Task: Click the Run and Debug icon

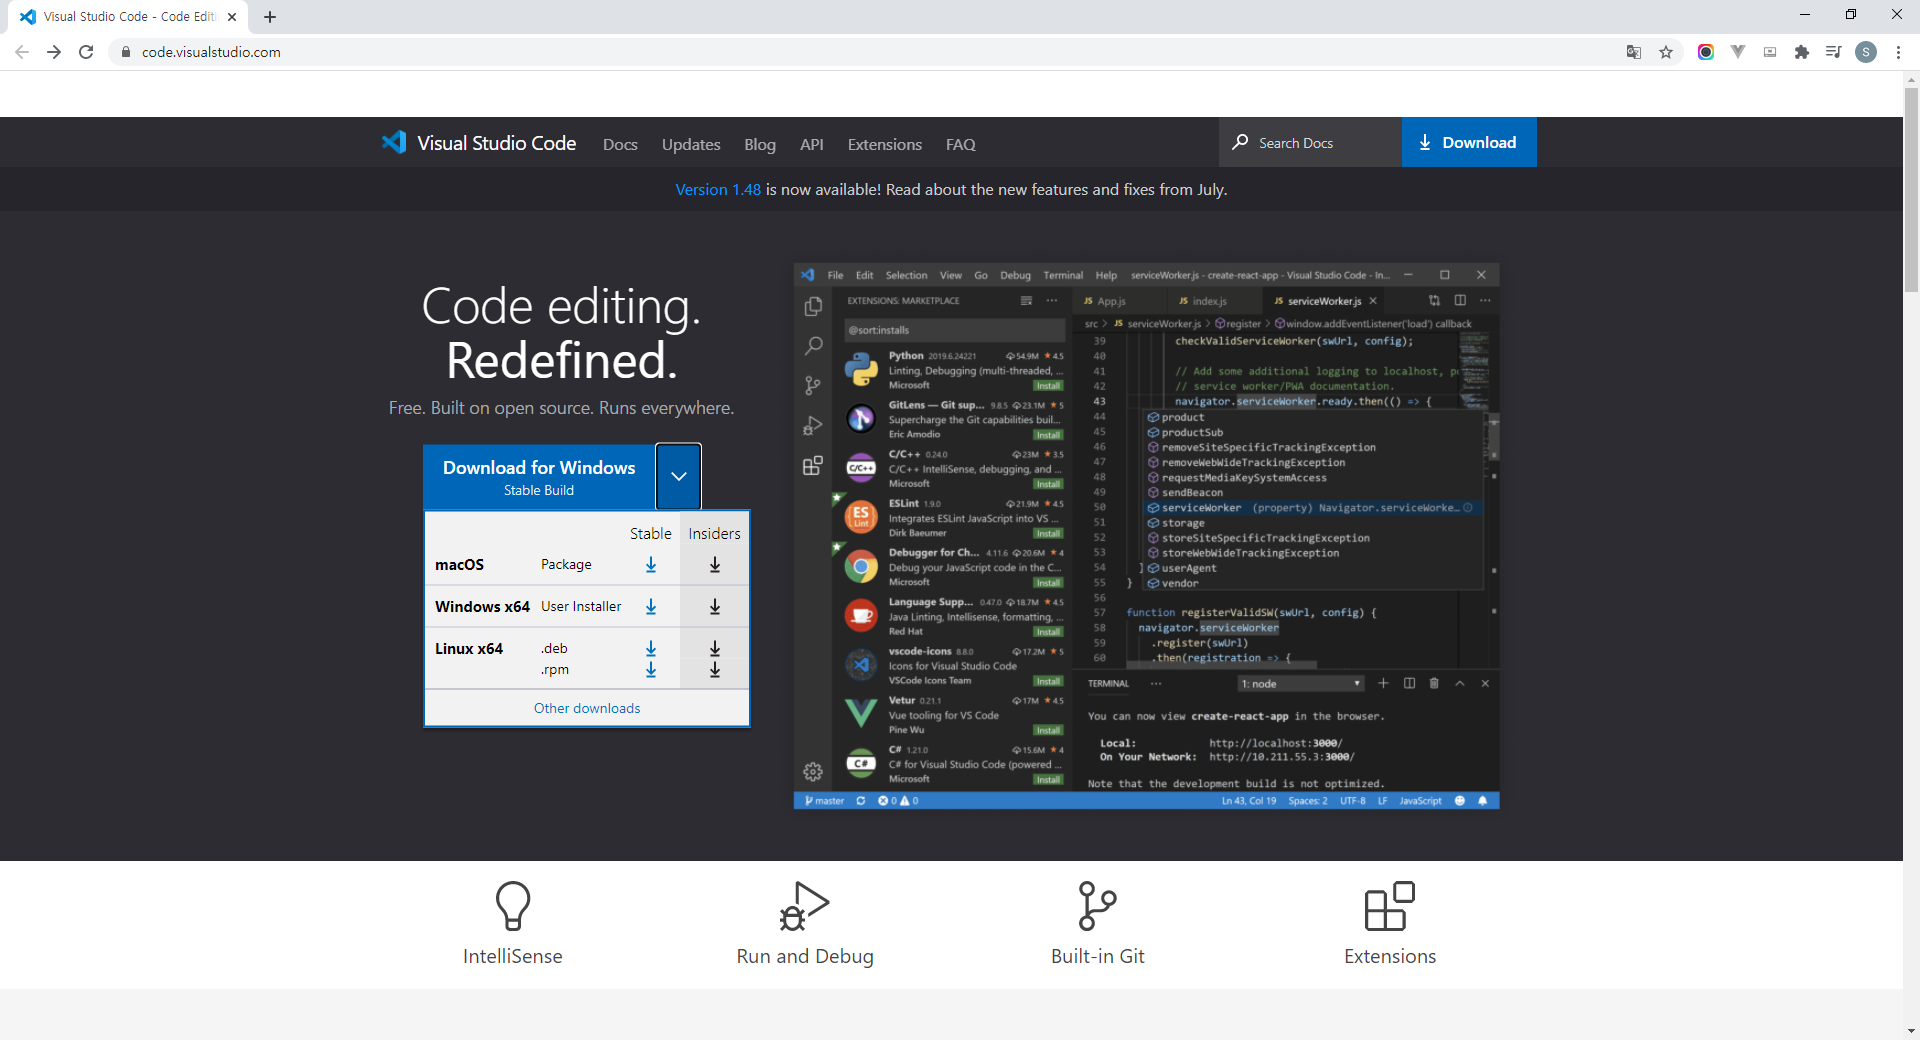Action: [805, 906]
